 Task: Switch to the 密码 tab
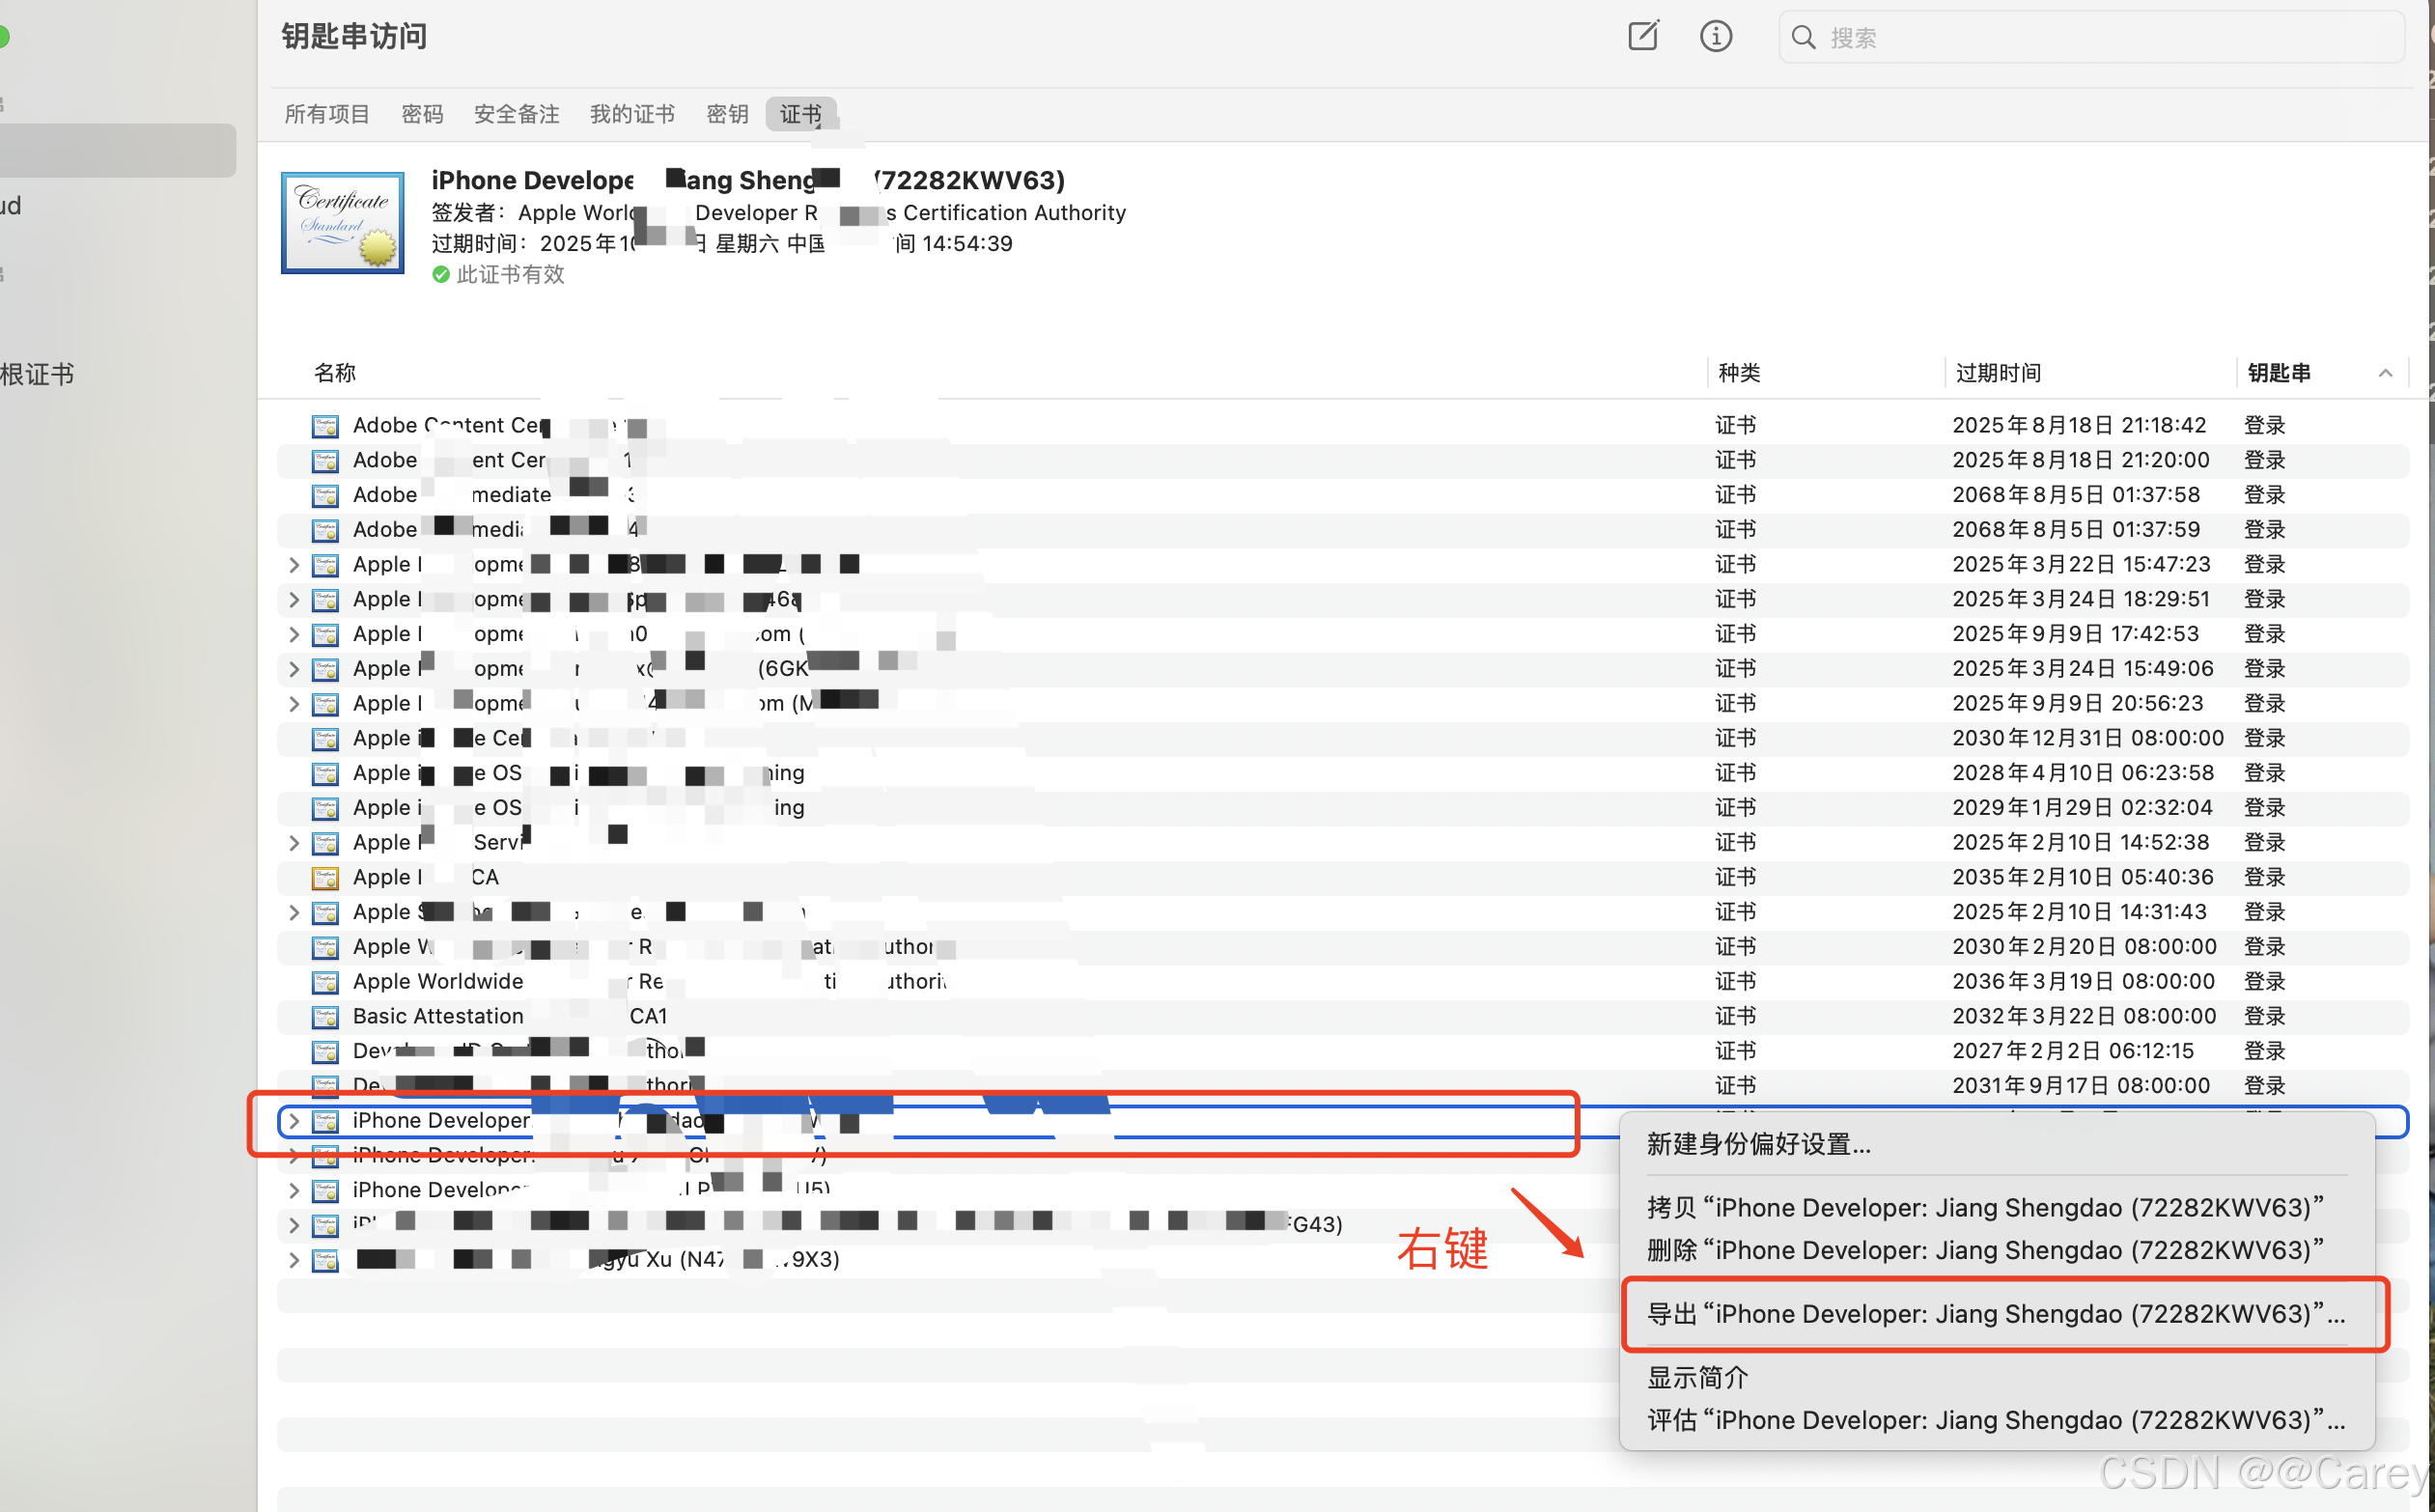click(422, 114)
